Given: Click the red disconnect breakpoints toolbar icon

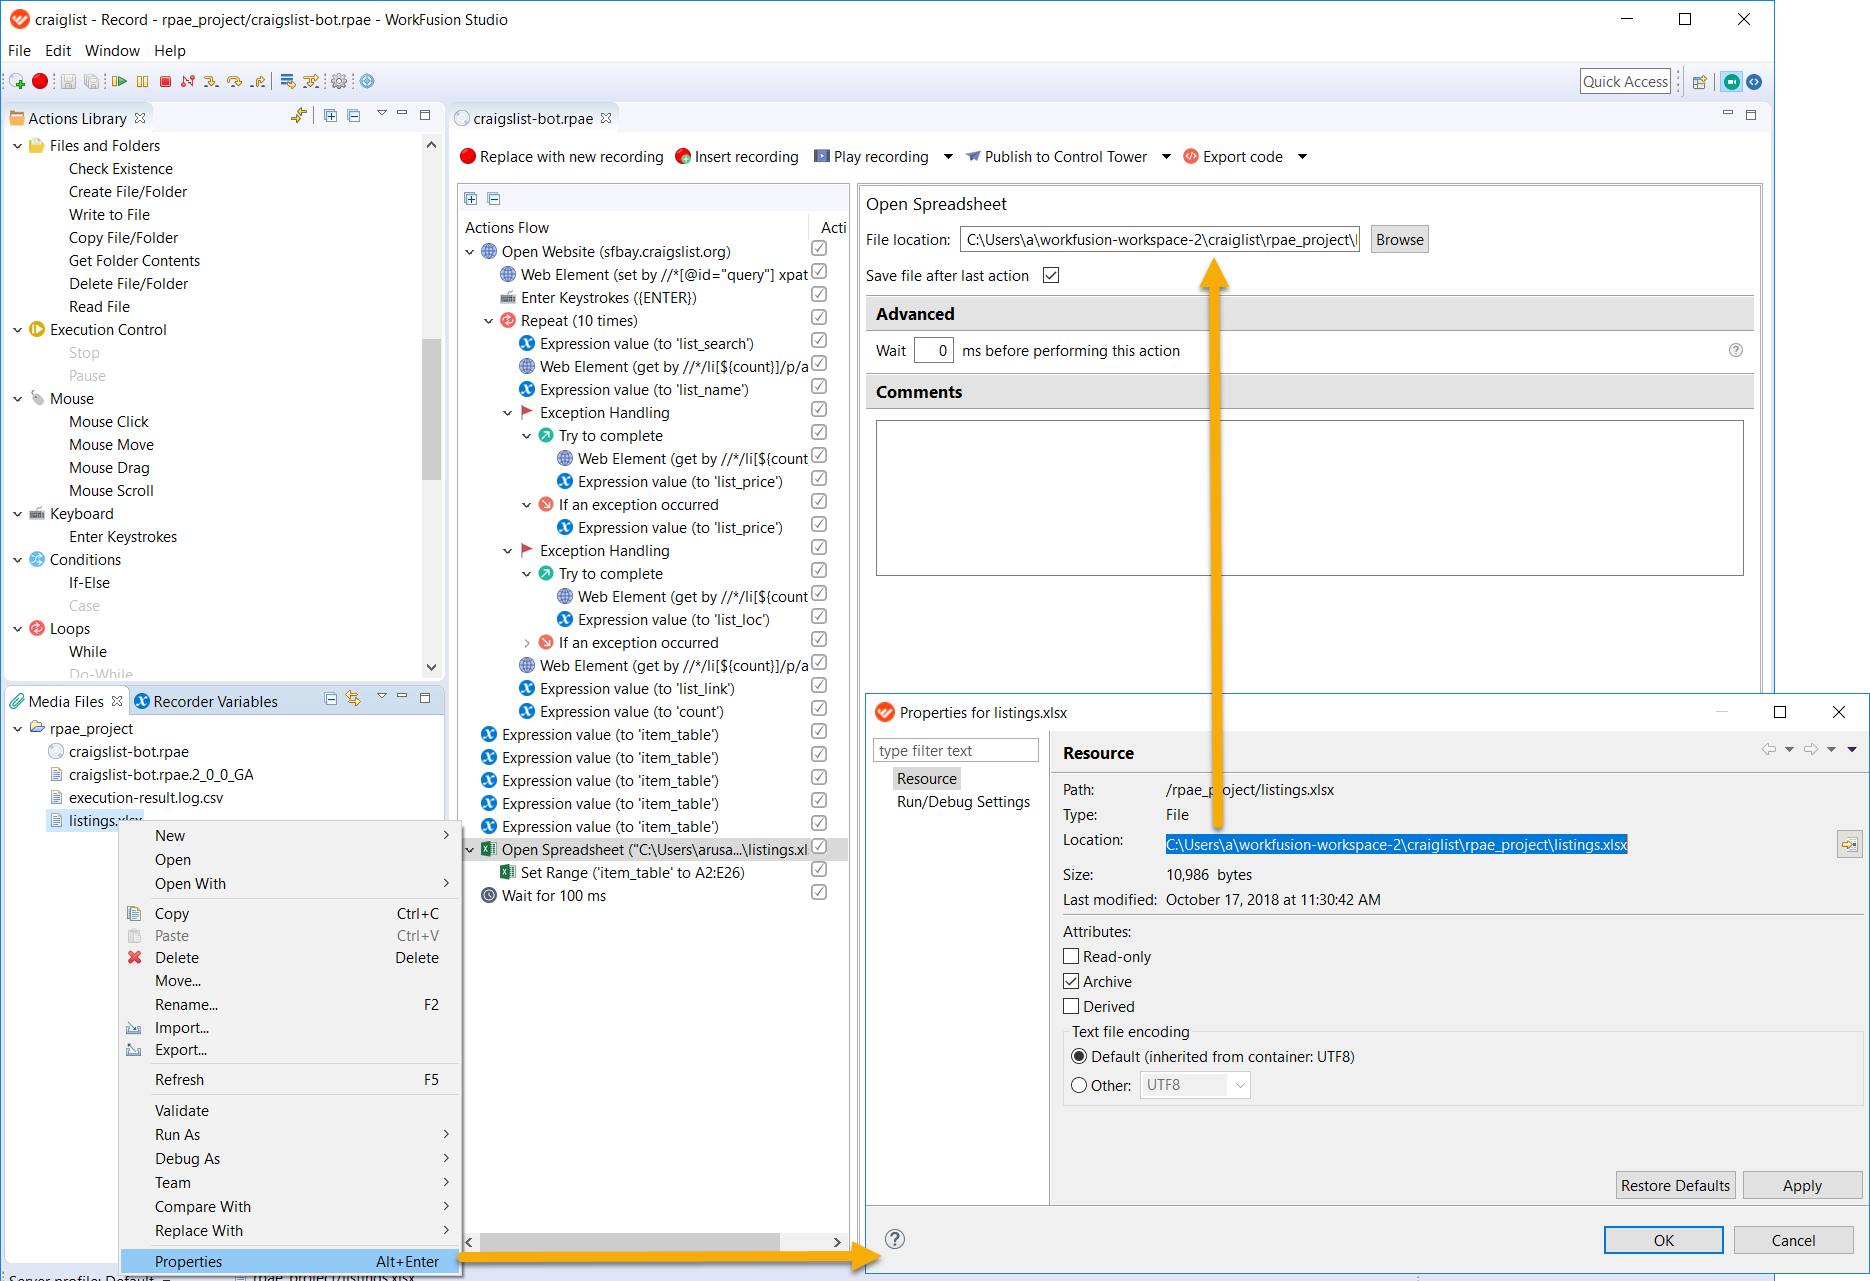Looking at the screenshot, I should coord(187,82).
